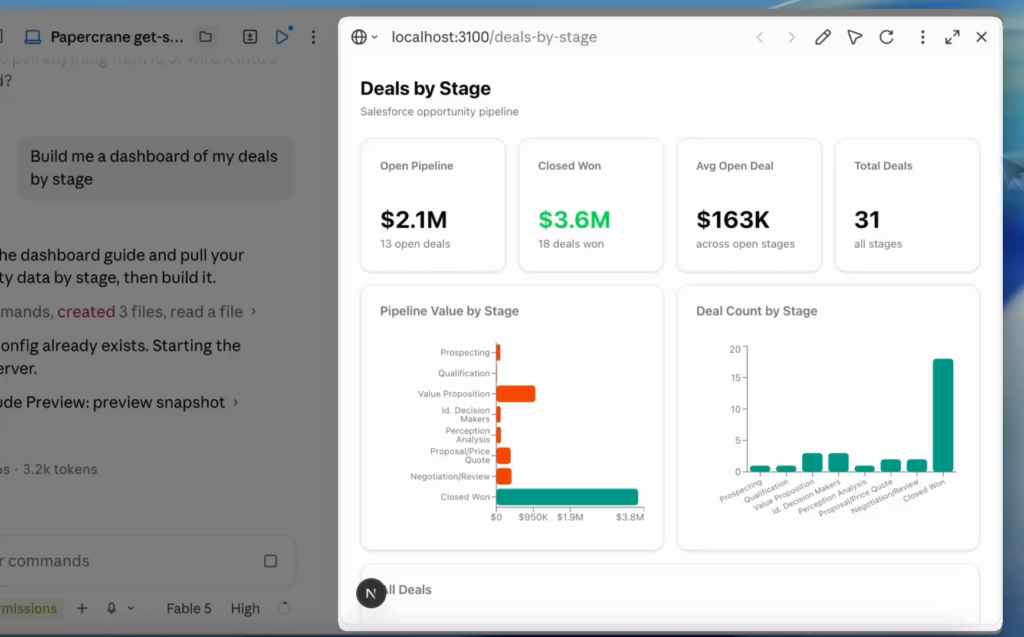The width and height of the screenshot is (1024, 637).
Task: Expand preview to full screen
Action: point(953,37)
